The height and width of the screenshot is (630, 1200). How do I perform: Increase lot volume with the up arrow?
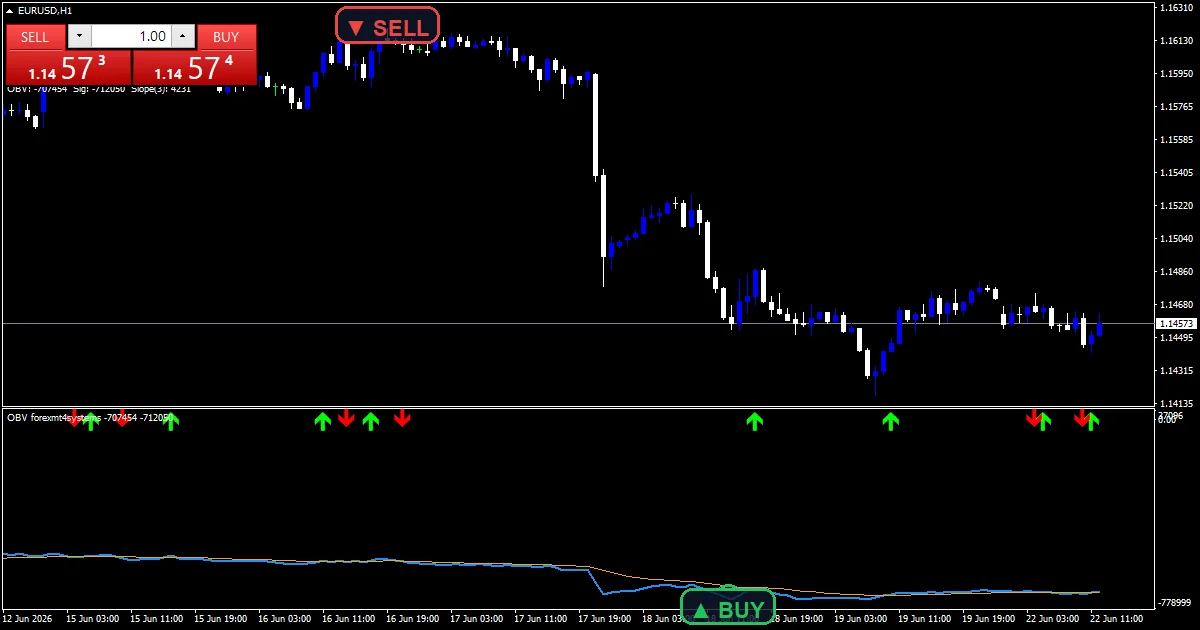tap(182, 36)
